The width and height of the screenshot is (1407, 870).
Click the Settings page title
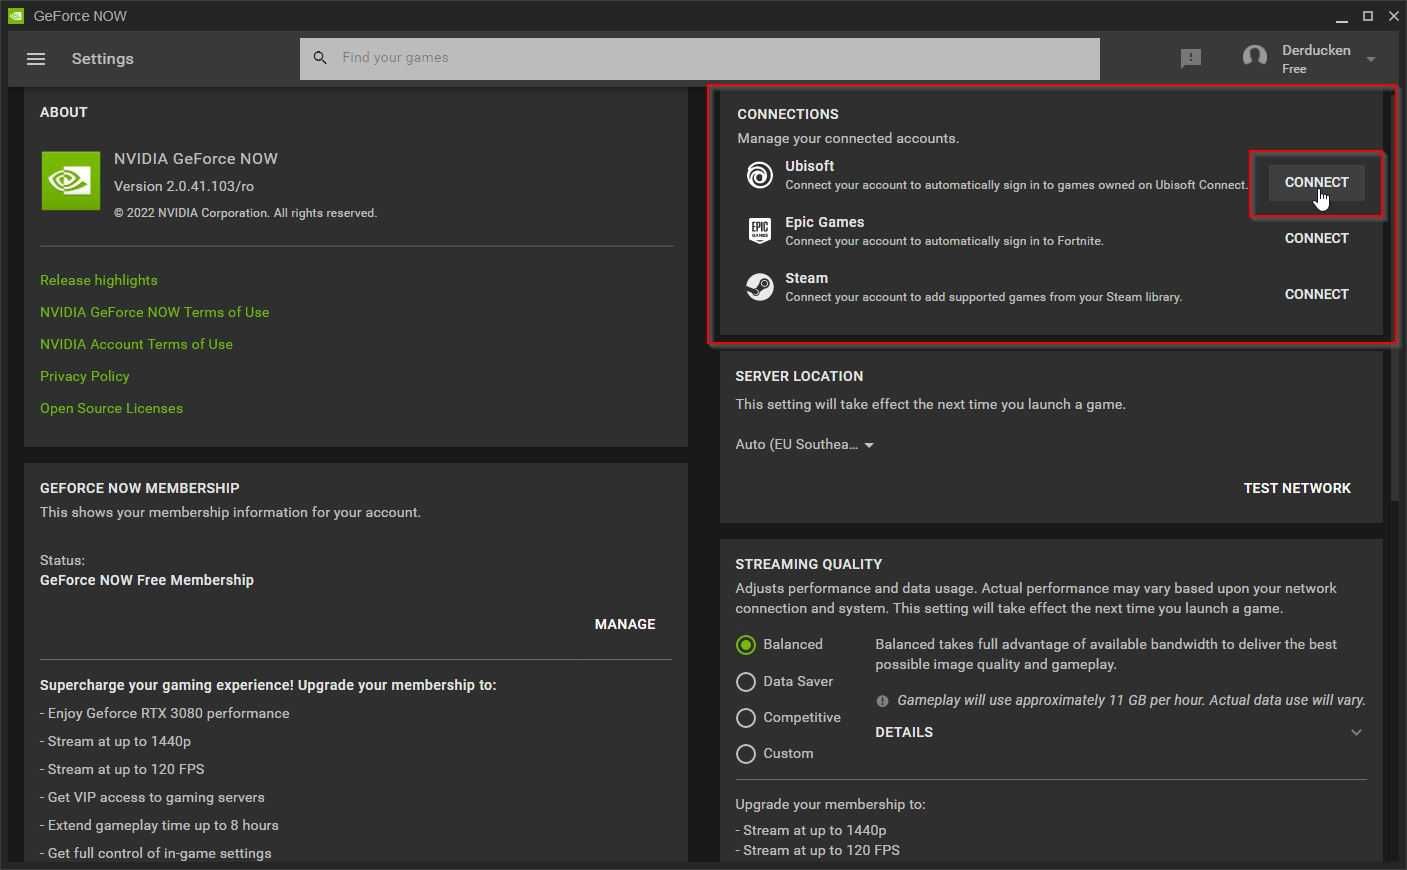[103, 59]
